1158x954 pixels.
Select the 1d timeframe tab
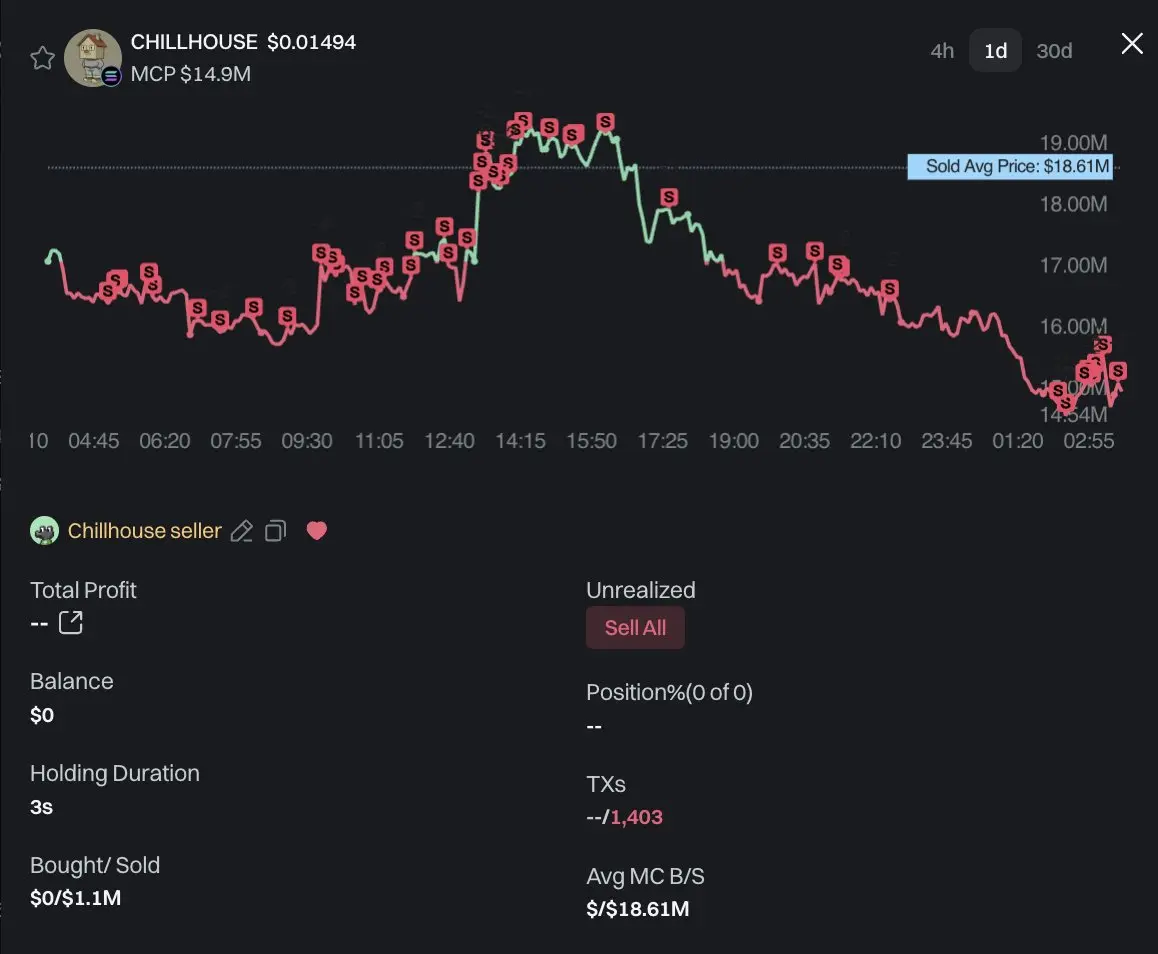(996, 50)
